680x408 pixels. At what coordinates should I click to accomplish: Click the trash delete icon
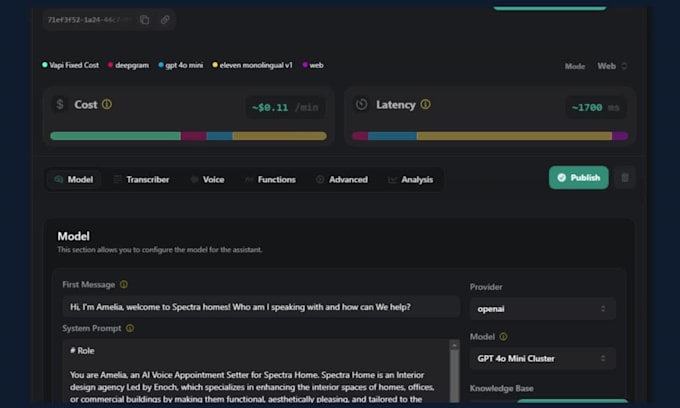[x=625, y=178]
